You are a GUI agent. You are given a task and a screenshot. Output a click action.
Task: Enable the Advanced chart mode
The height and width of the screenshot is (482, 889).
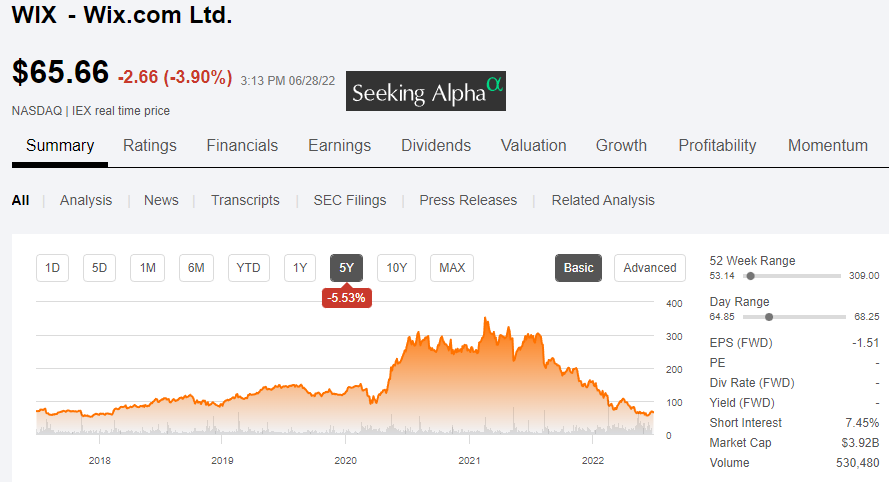coord(650,268)
